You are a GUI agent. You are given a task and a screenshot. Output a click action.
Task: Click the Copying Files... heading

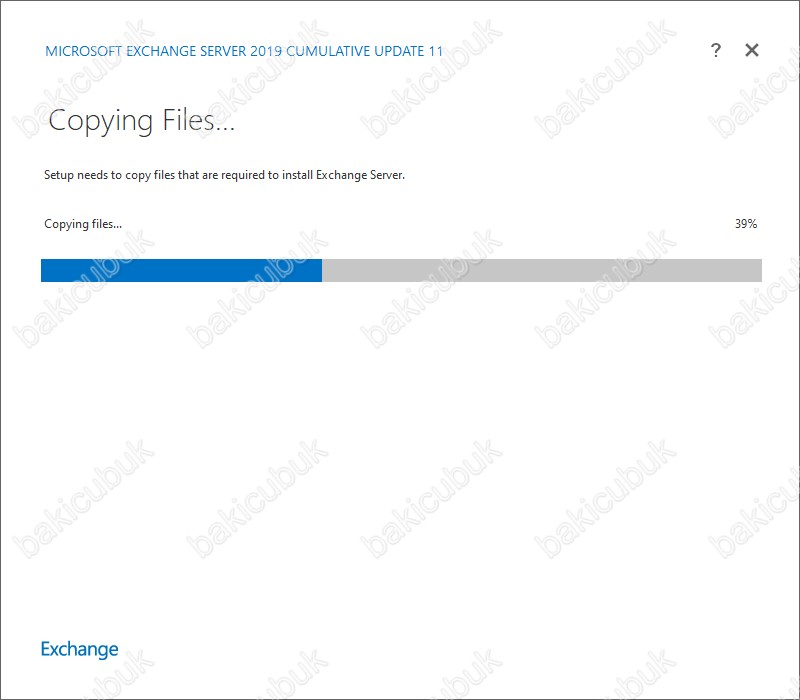(x=141, y=121)
